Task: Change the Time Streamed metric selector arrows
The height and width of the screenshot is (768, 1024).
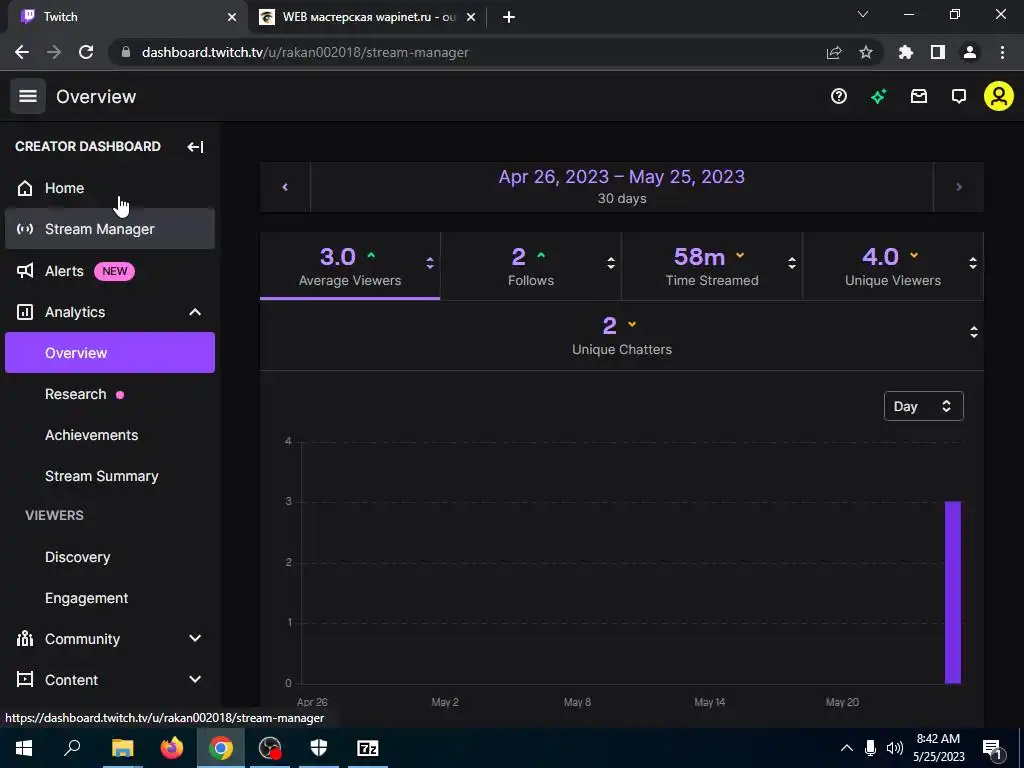Action: pos(792,263)
